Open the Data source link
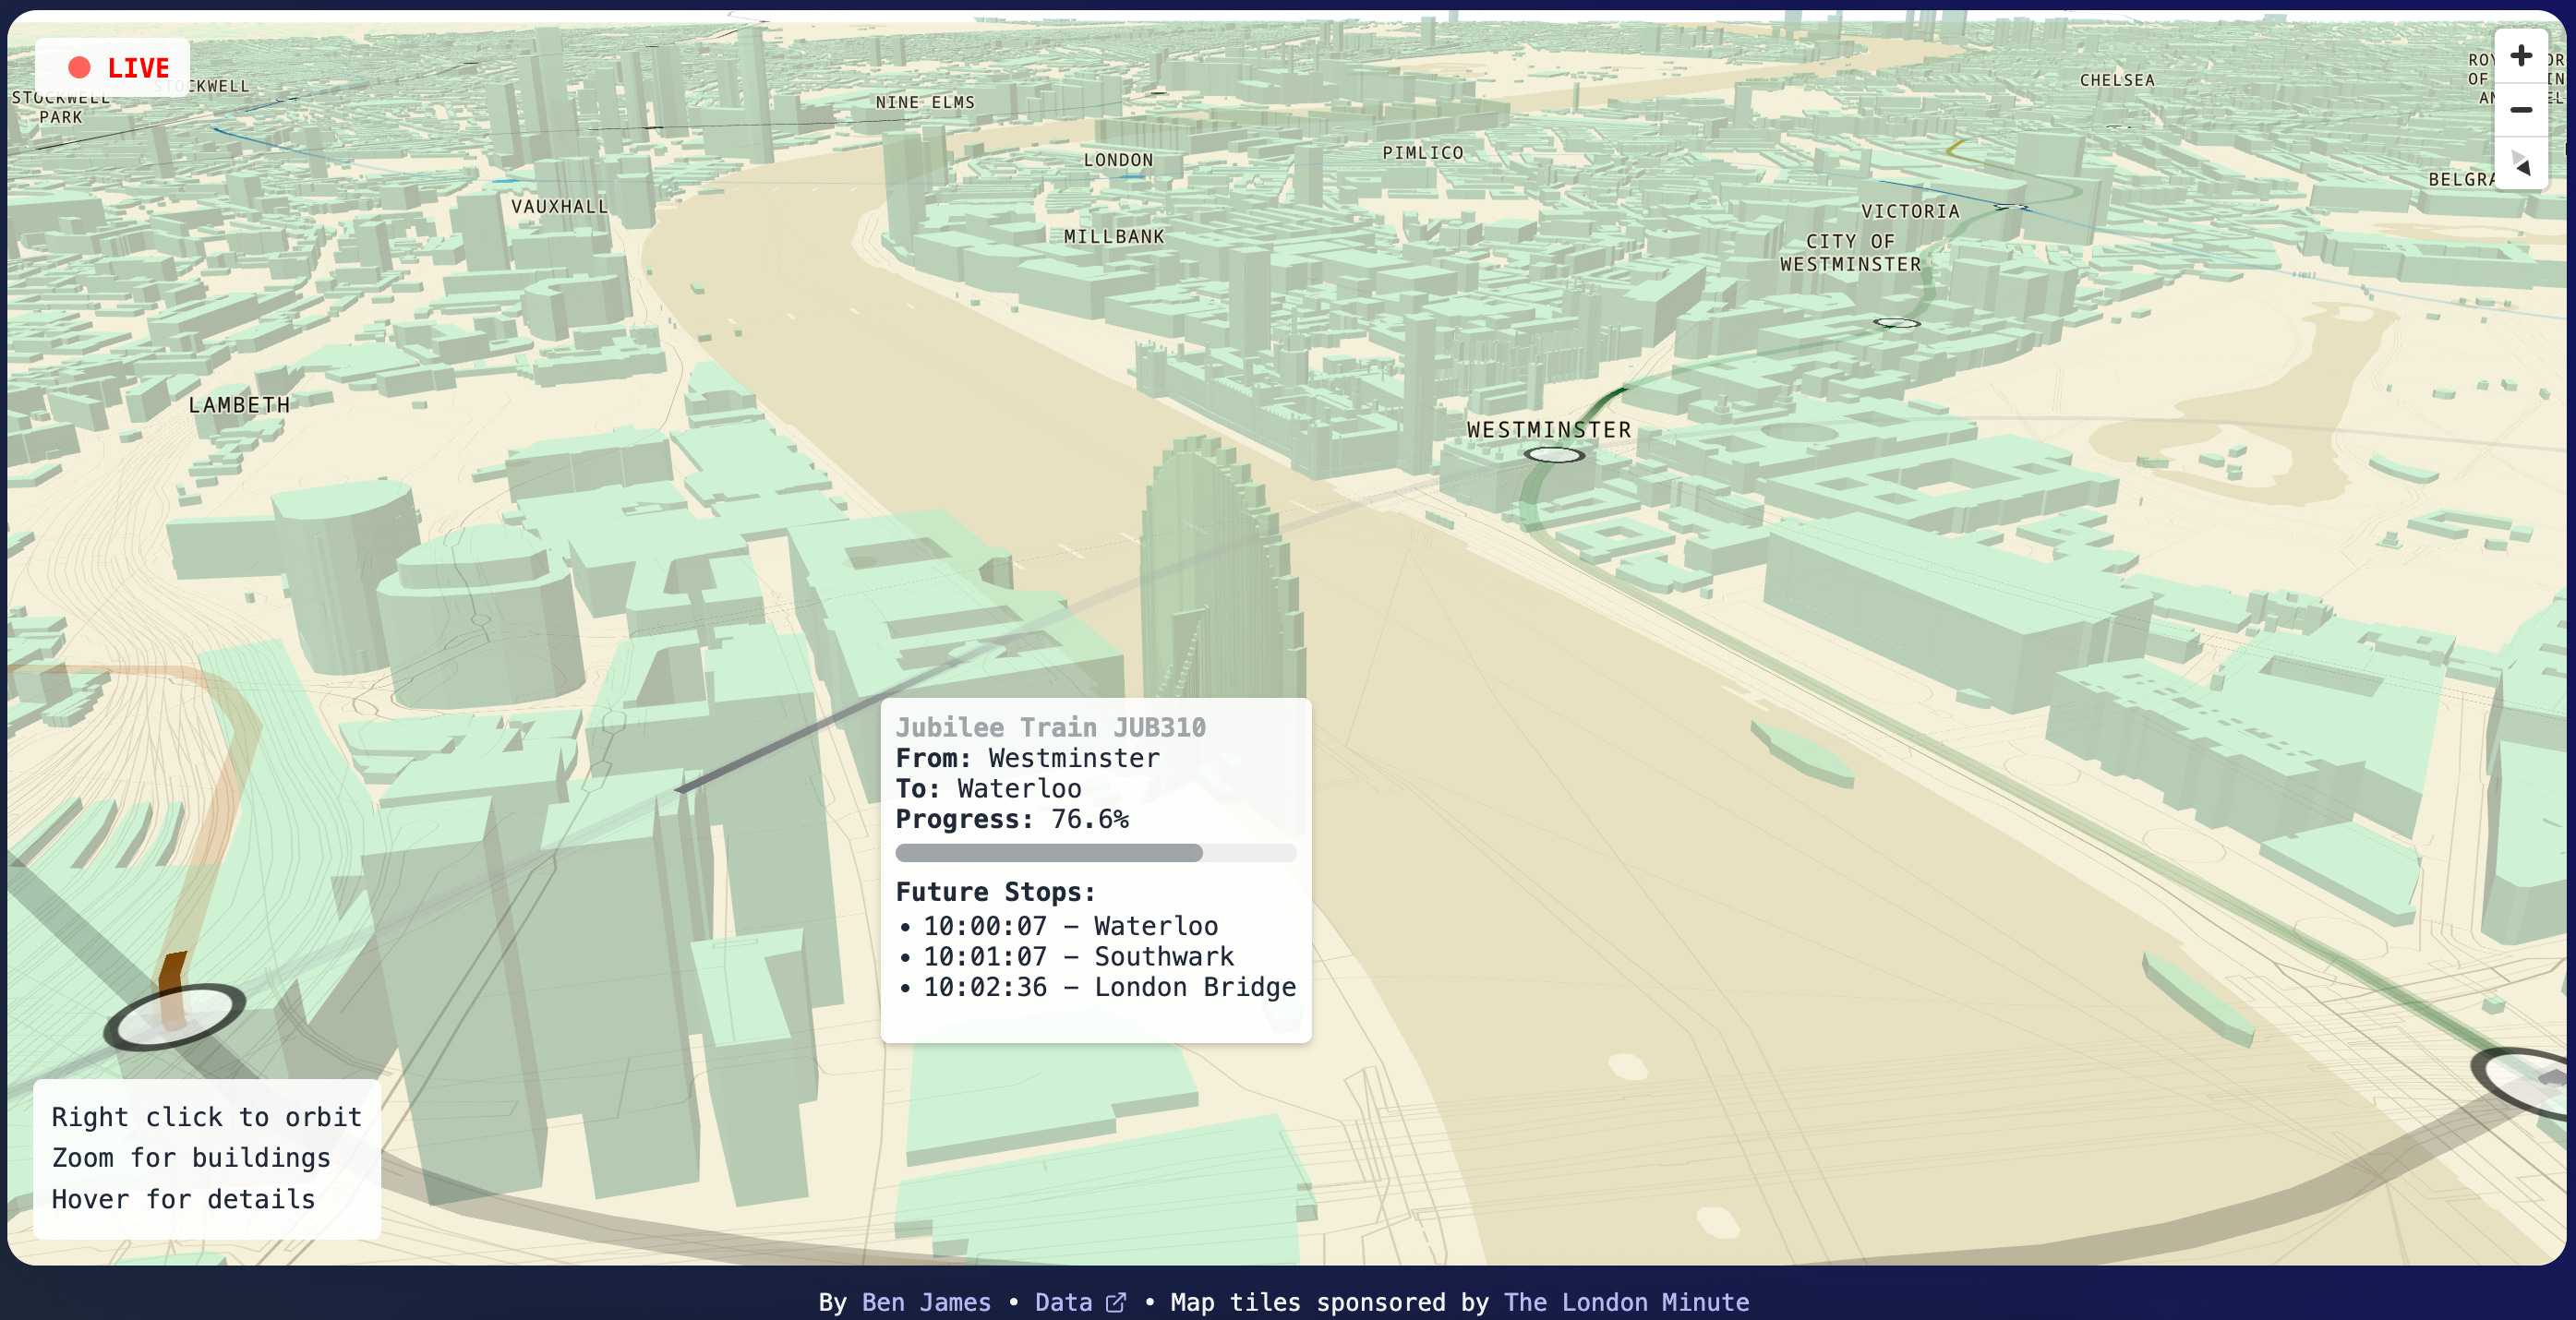Viewport: 2576px width, 1320px height. click(x=1063, y=1302)
